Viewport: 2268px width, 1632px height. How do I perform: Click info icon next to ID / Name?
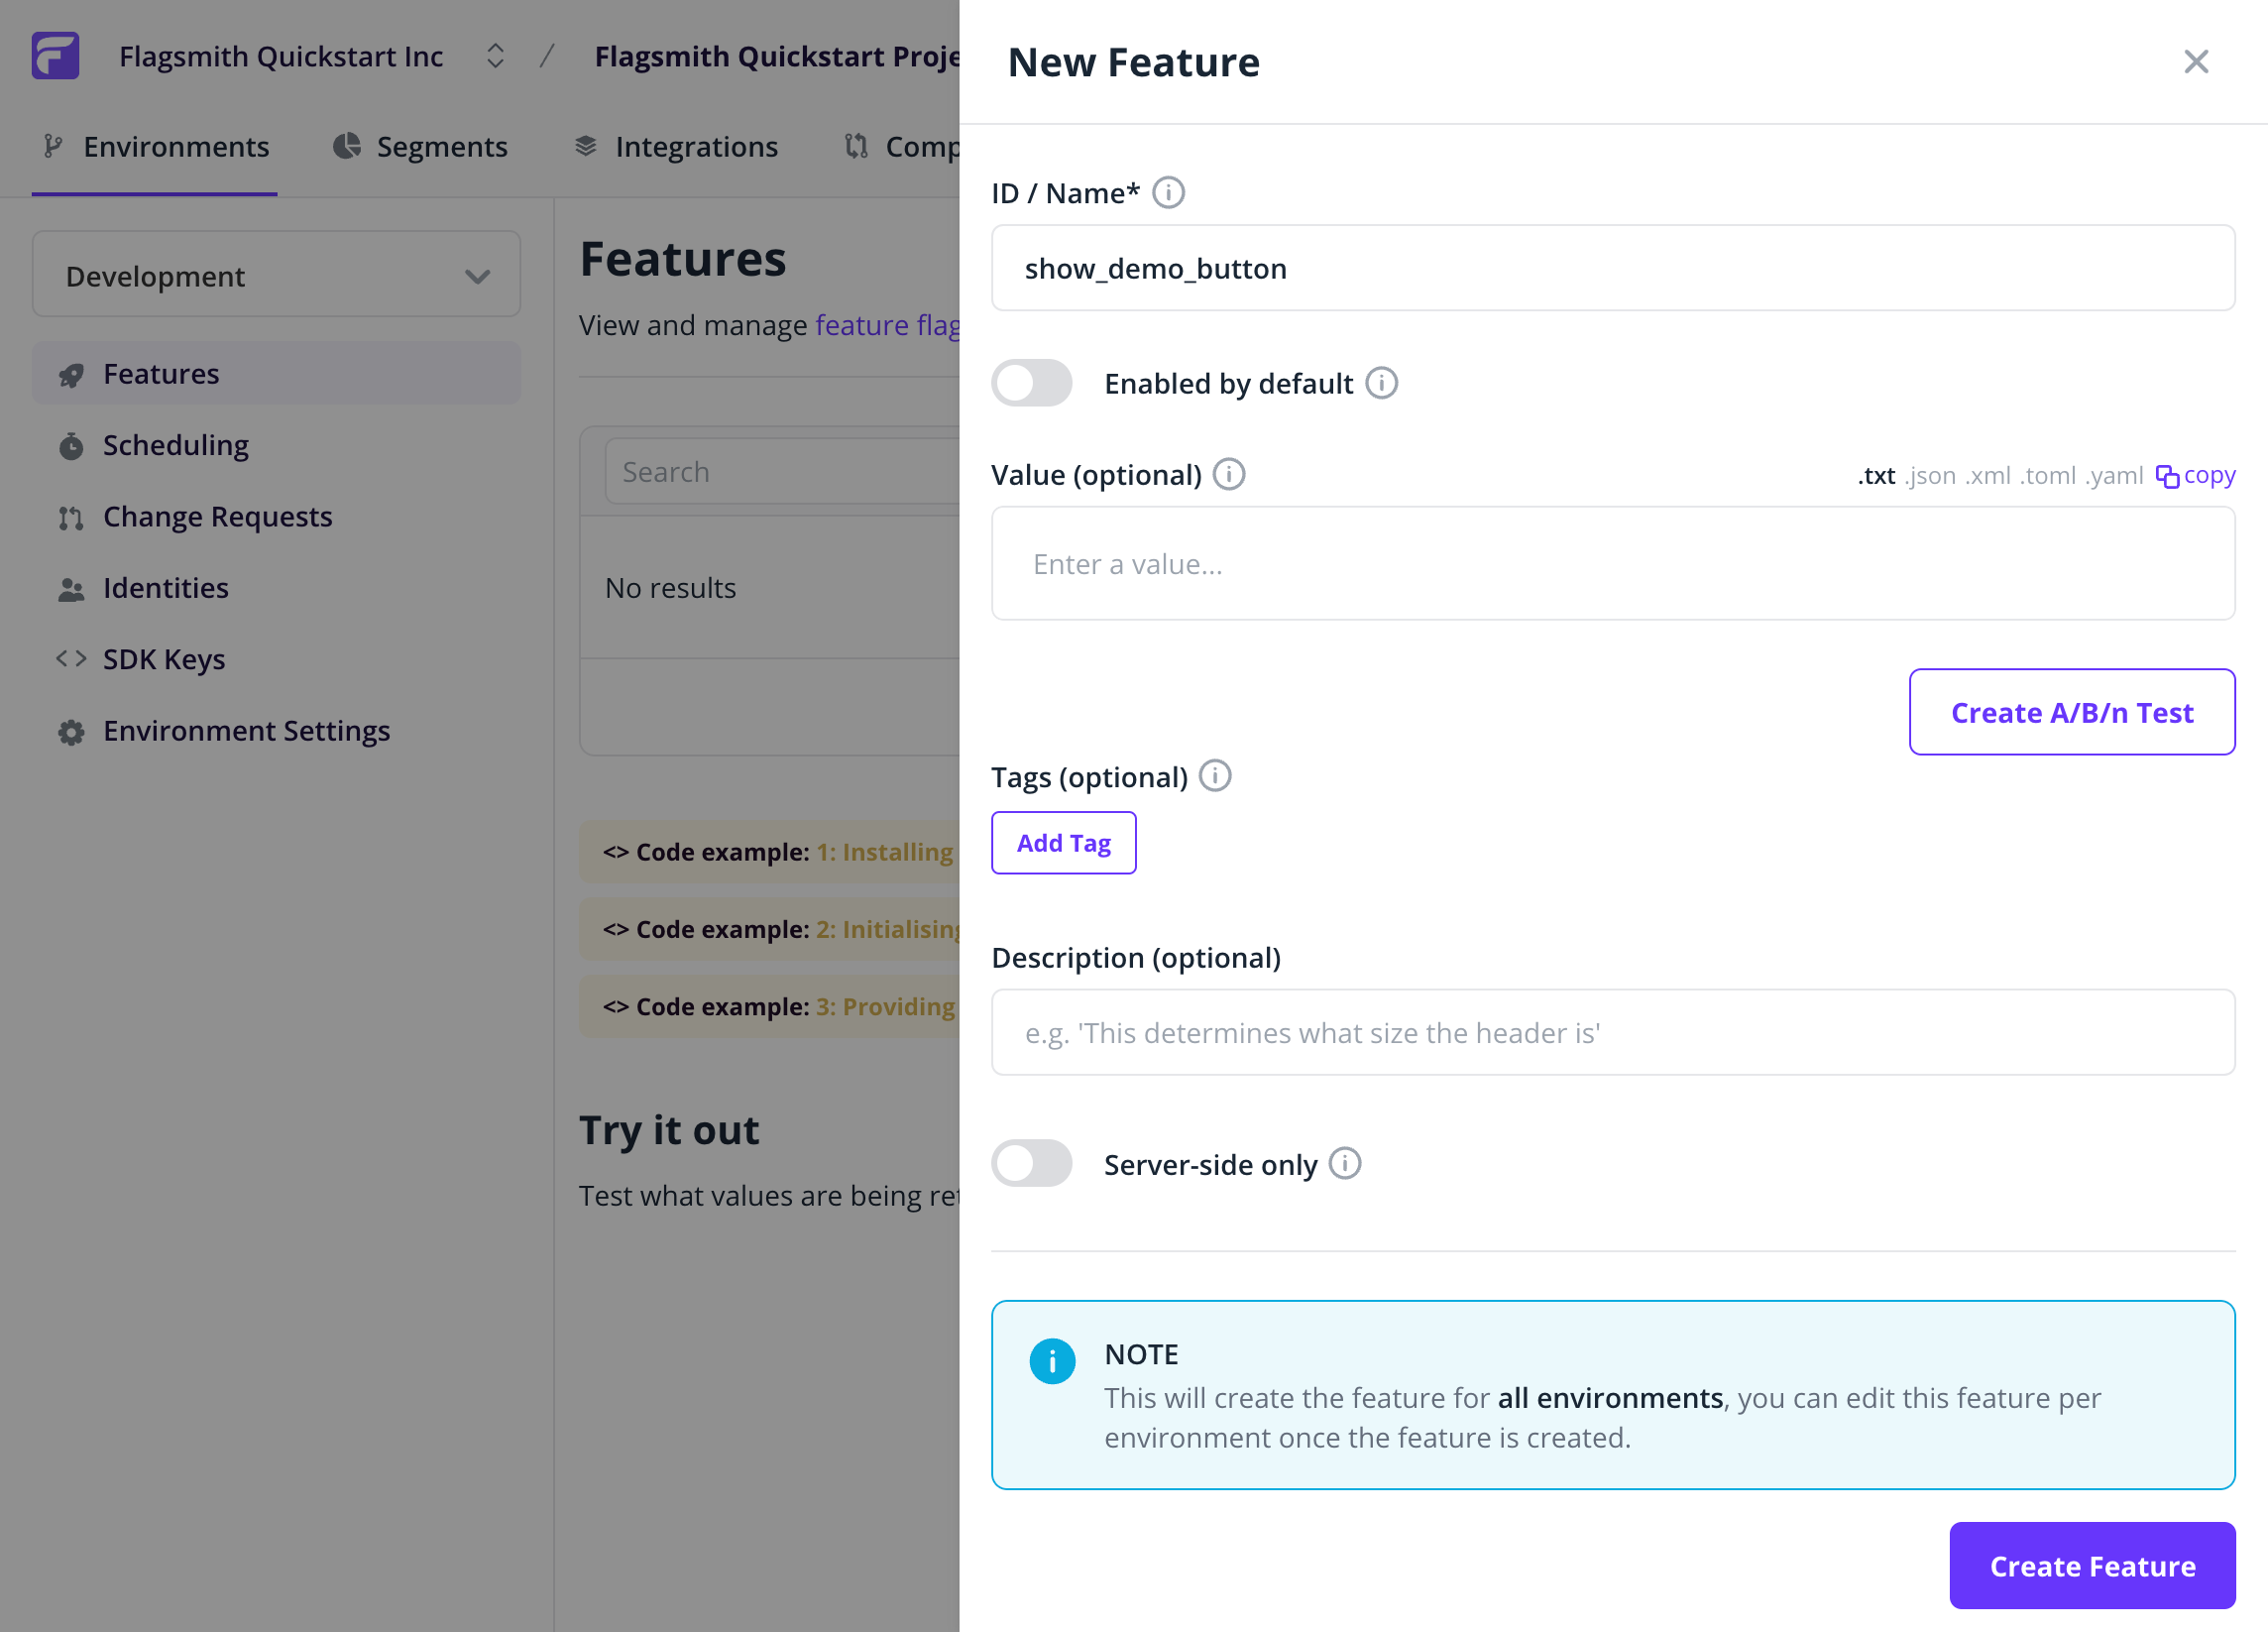pyautogui.click(x=1168, y=193)
